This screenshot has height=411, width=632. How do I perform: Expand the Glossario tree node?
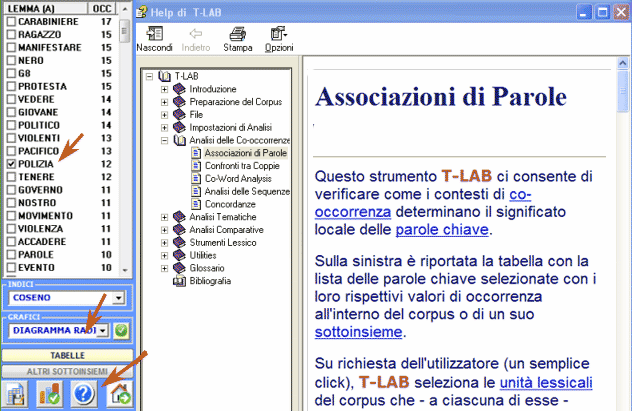164,268
